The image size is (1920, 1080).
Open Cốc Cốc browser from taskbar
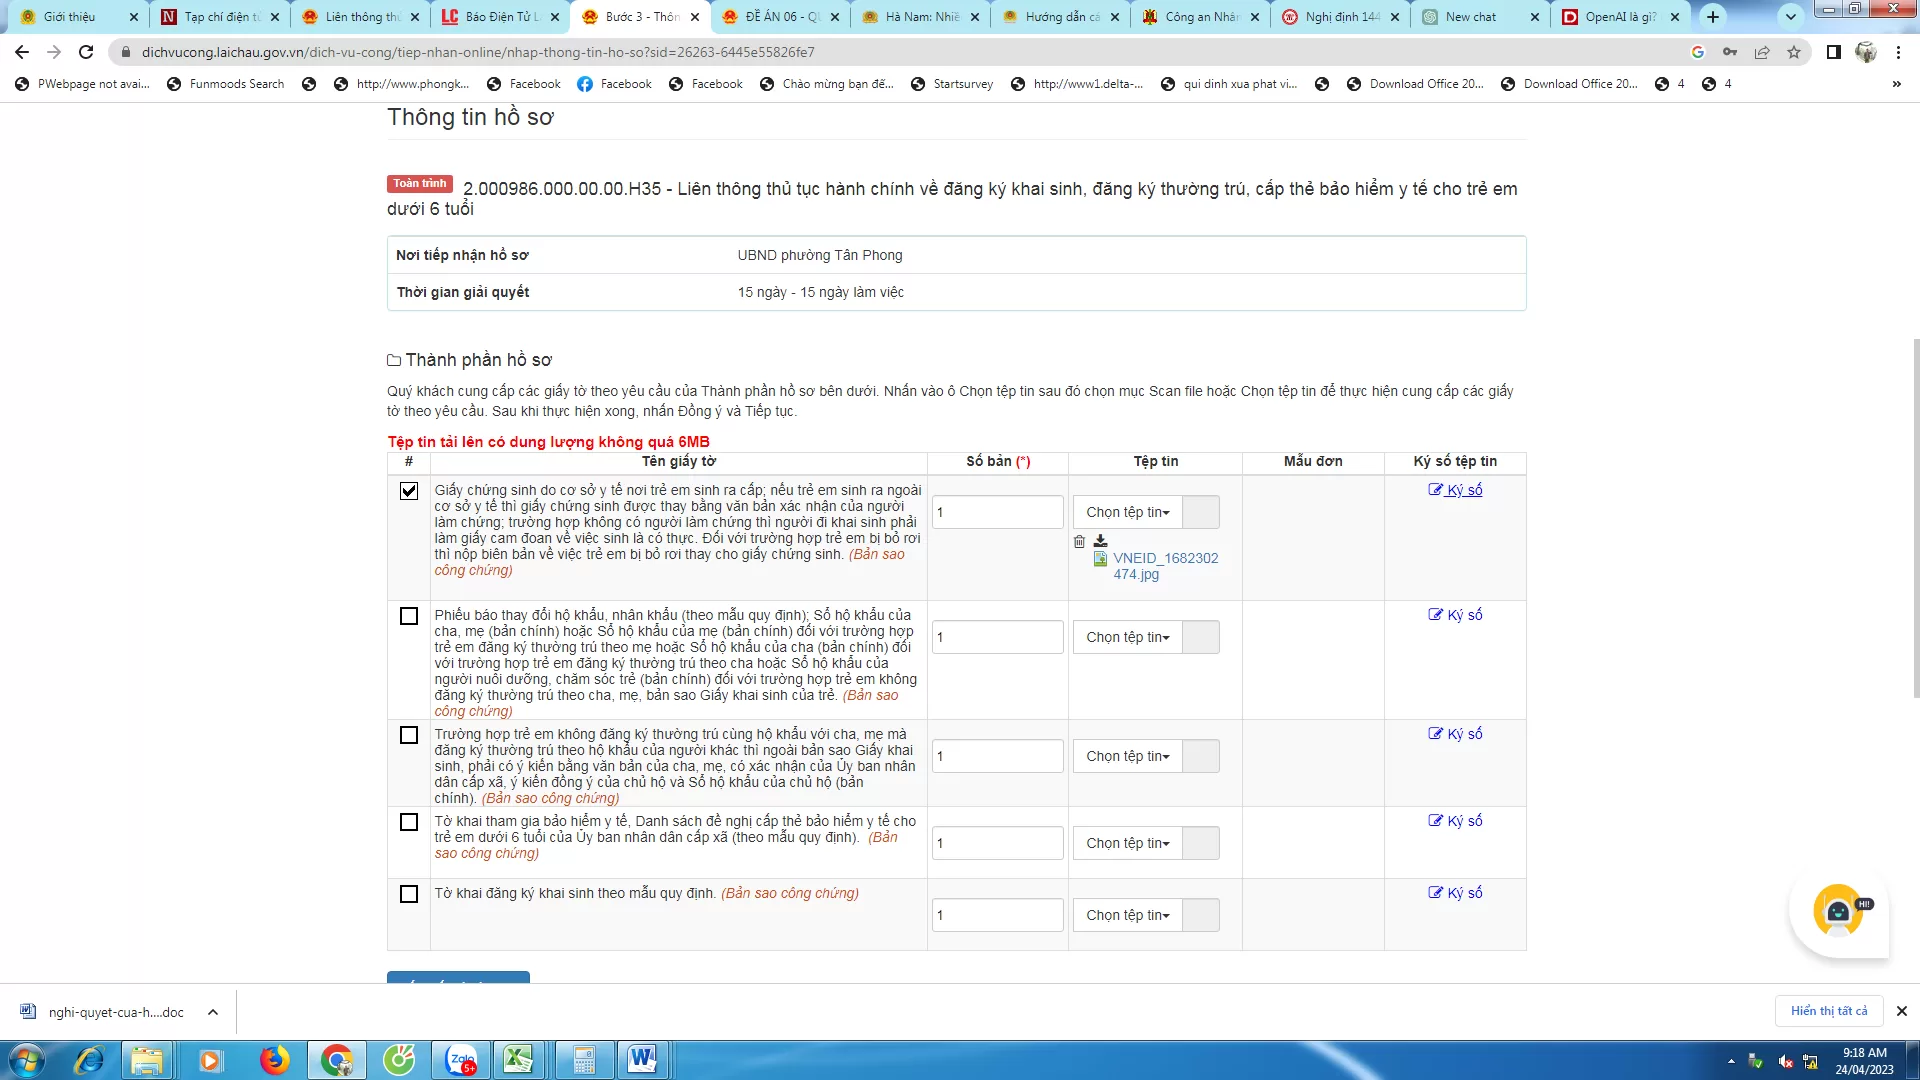(399, 1060)
